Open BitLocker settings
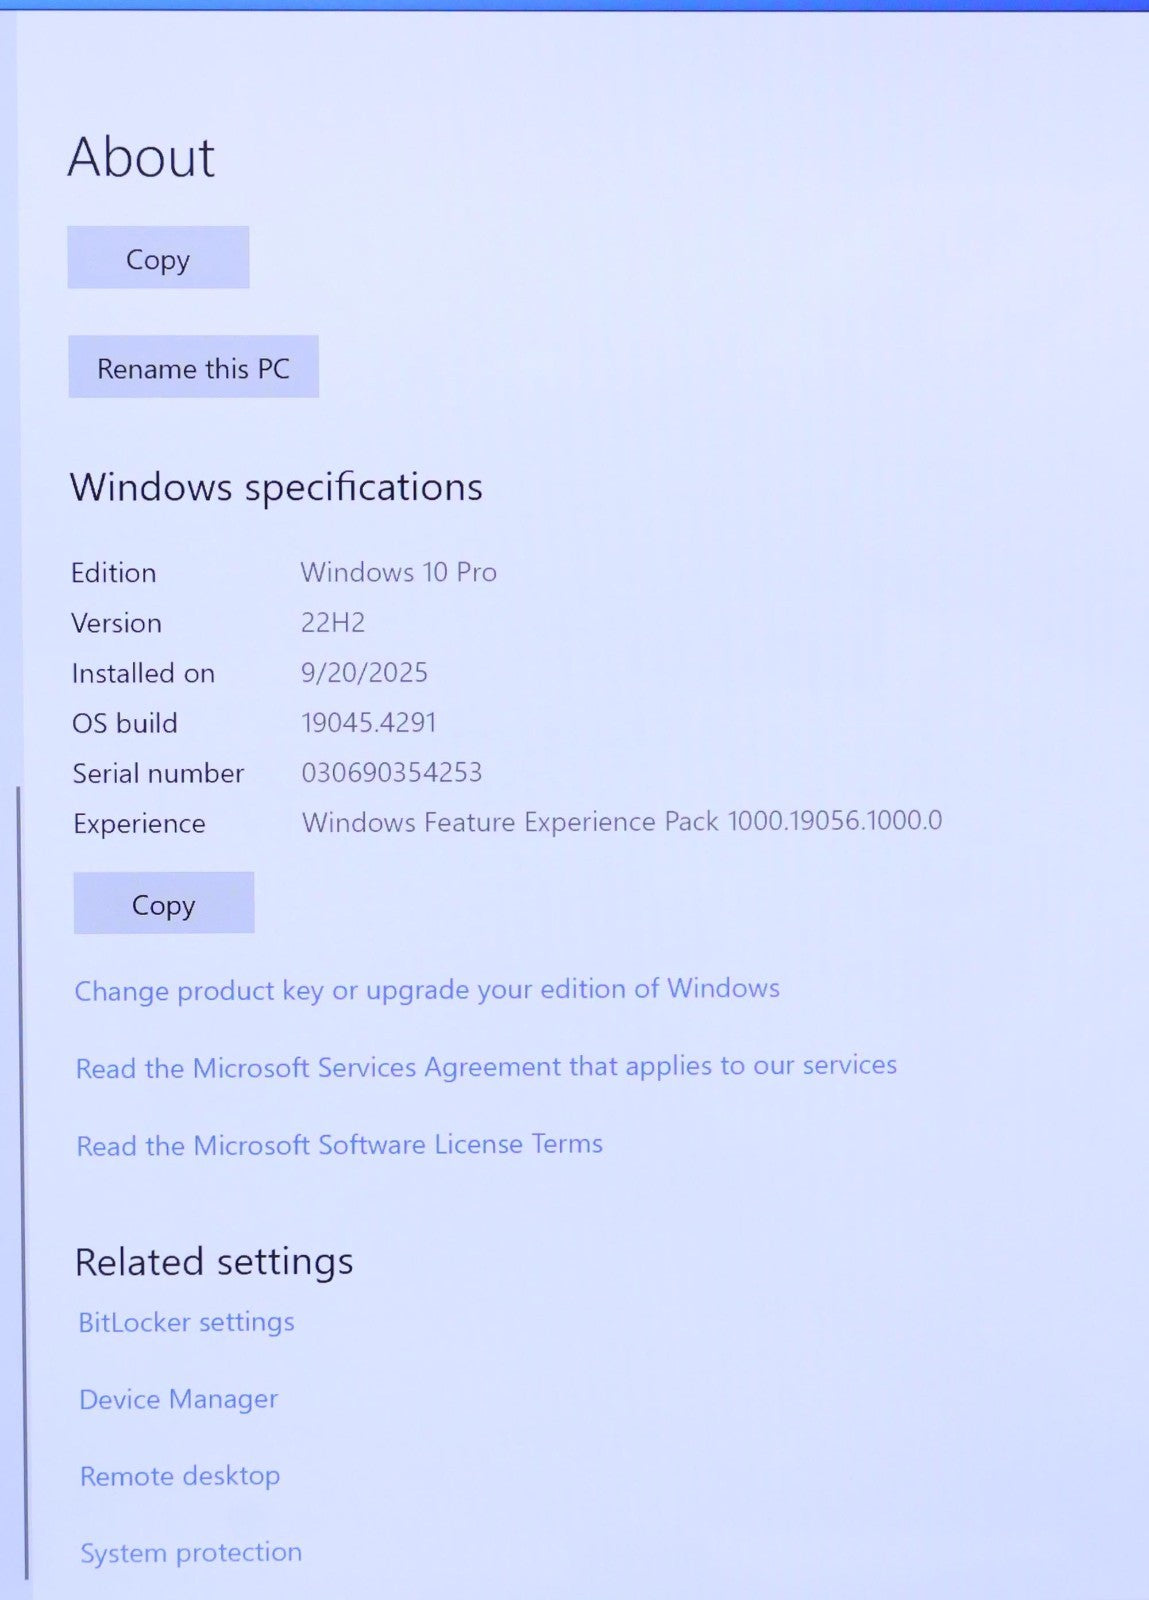Image resolution: width=1149 pixels, height=1600 pixels. point(186,1322)
